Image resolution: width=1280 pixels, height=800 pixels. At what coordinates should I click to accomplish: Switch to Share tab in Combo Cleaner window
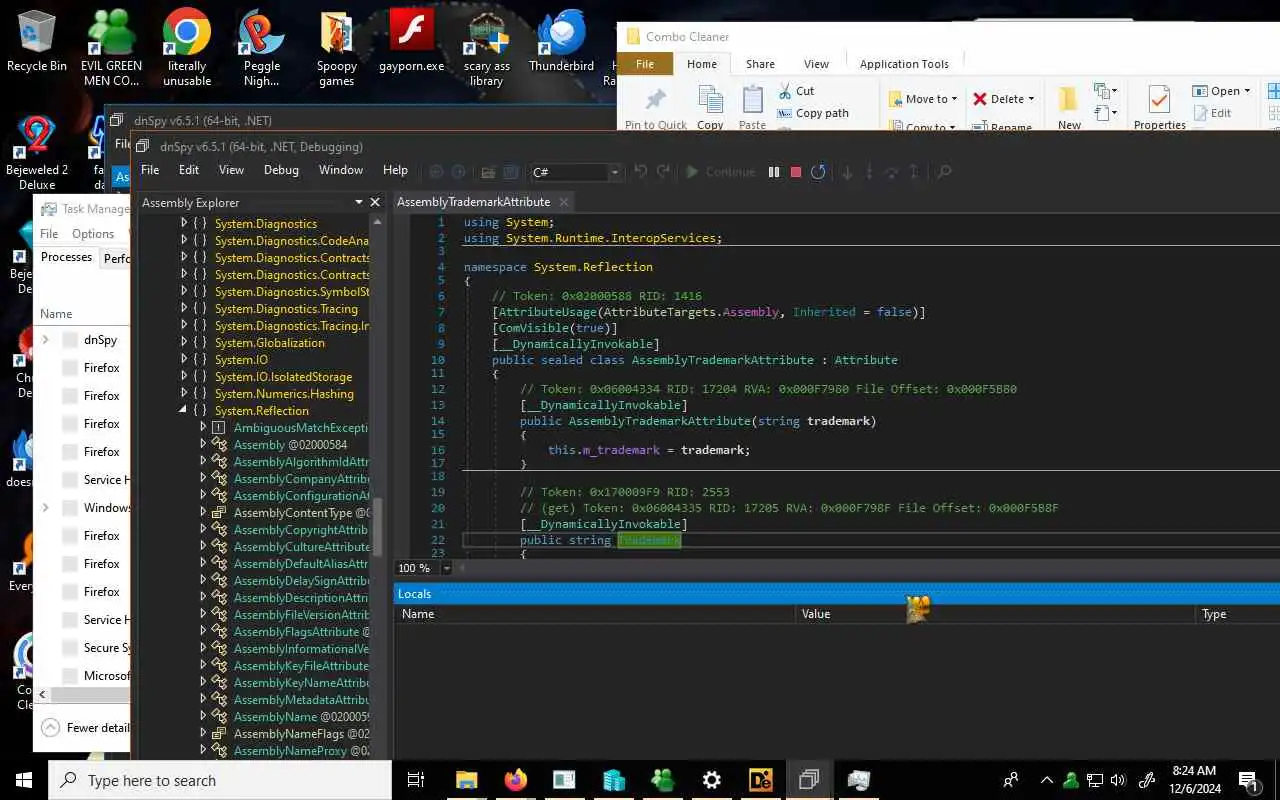760,63
